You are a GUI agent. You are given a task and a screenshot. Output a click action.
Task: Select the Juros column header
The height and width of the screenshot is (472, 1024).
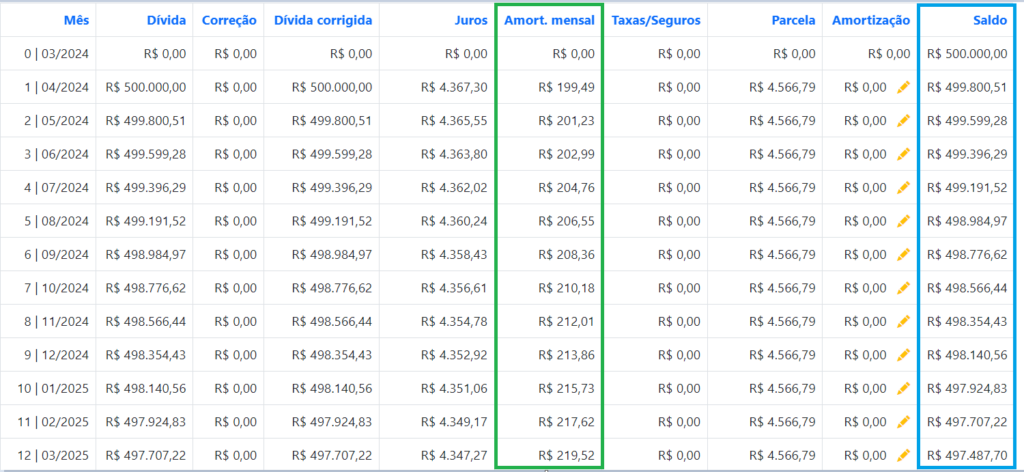click(471, 20)
